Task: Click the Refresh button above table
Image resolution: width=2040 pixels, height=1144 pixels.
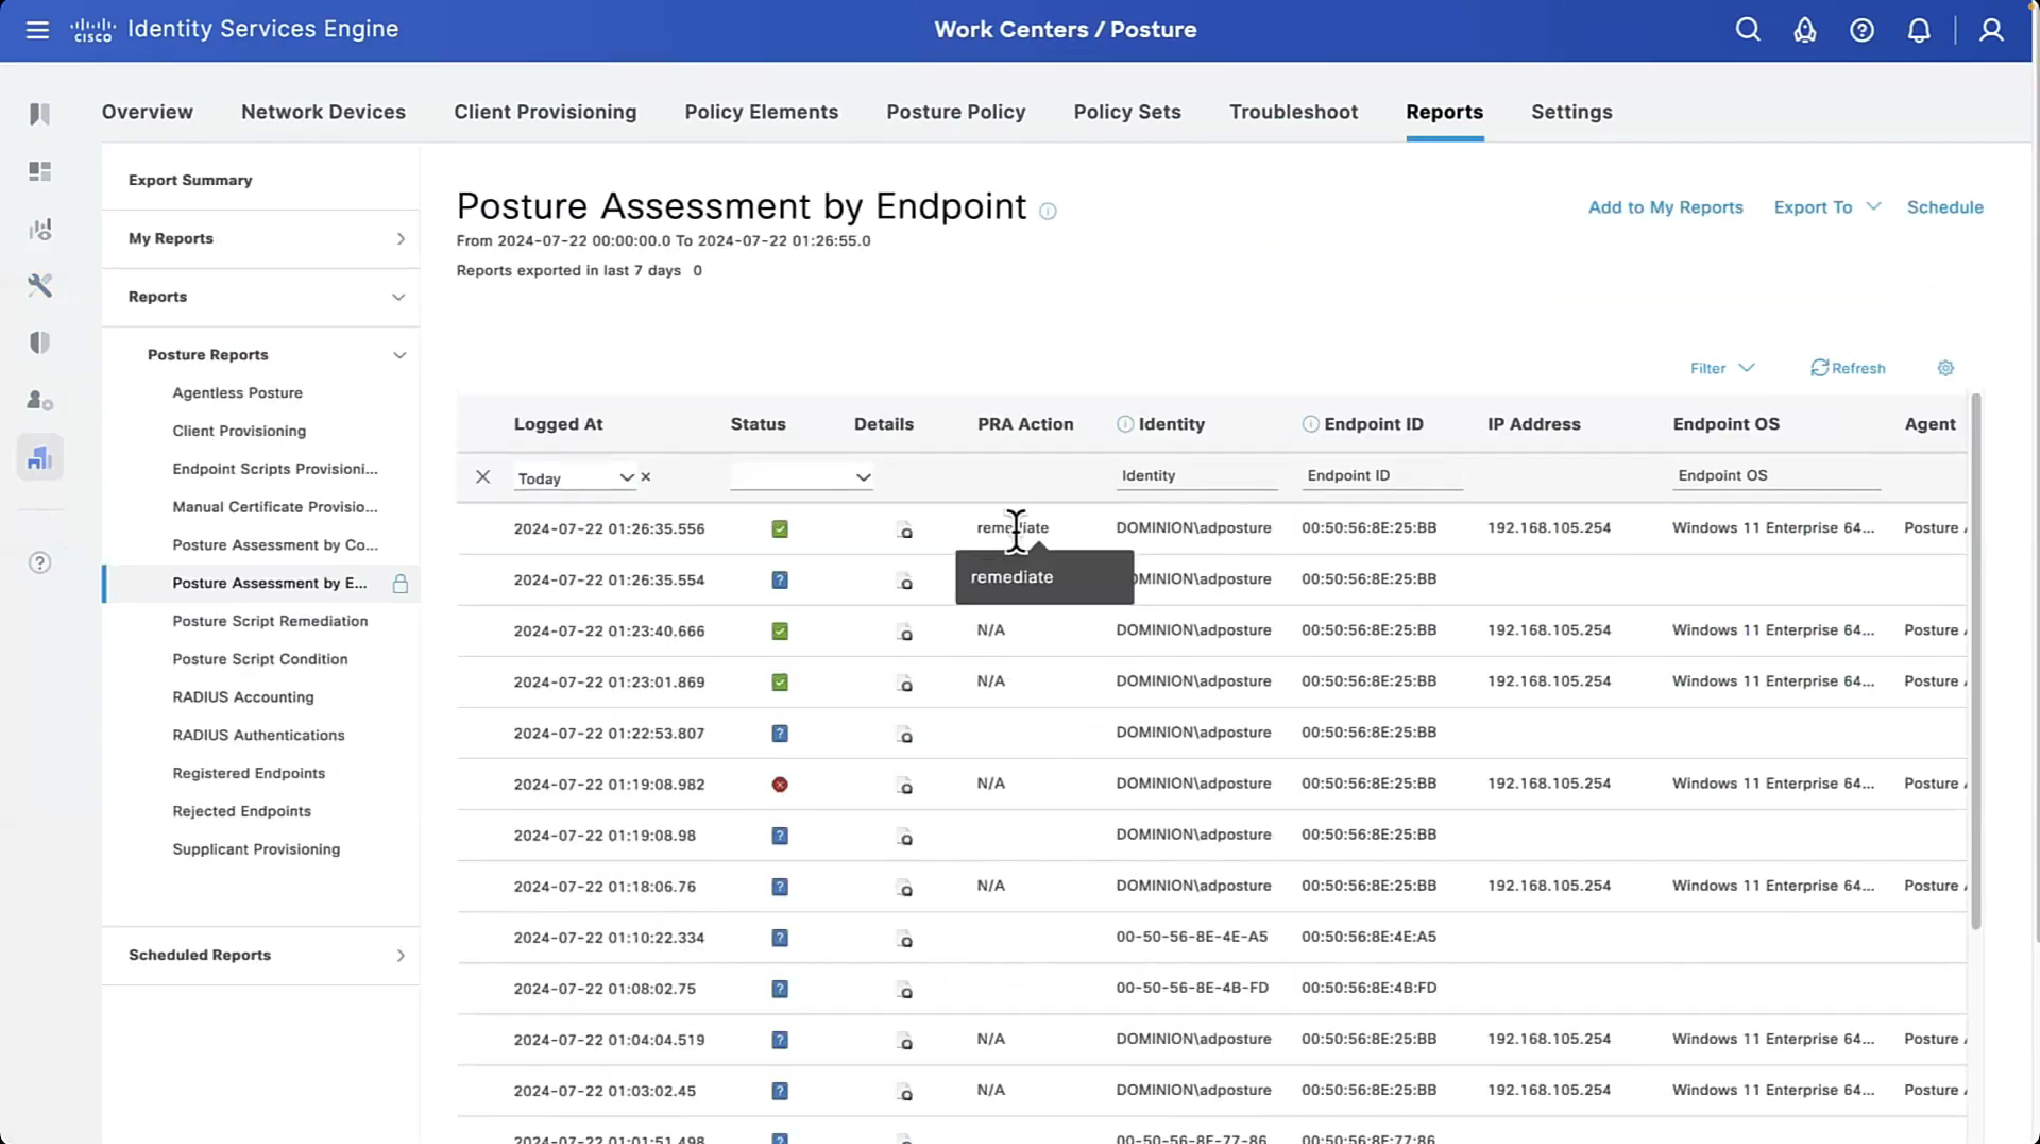Action: click(1848, 368)
